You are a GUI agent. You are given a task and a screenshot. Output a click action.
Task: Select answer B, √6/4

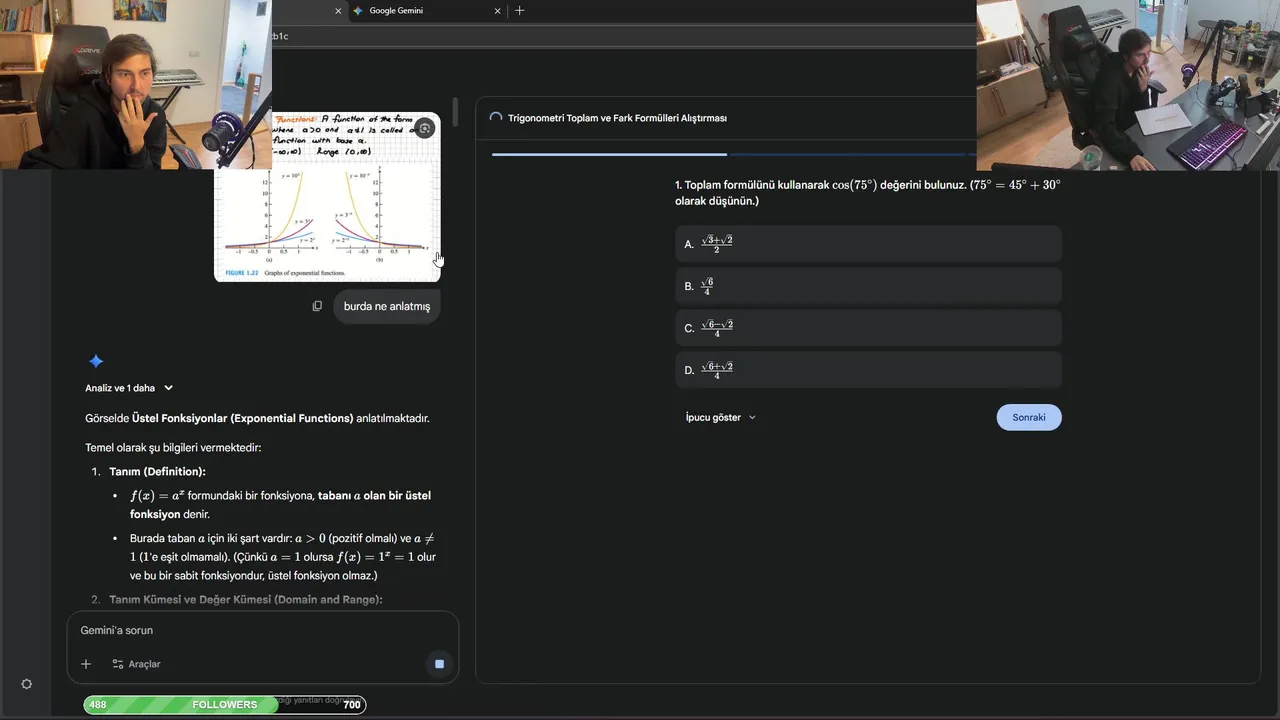[868, 286]
